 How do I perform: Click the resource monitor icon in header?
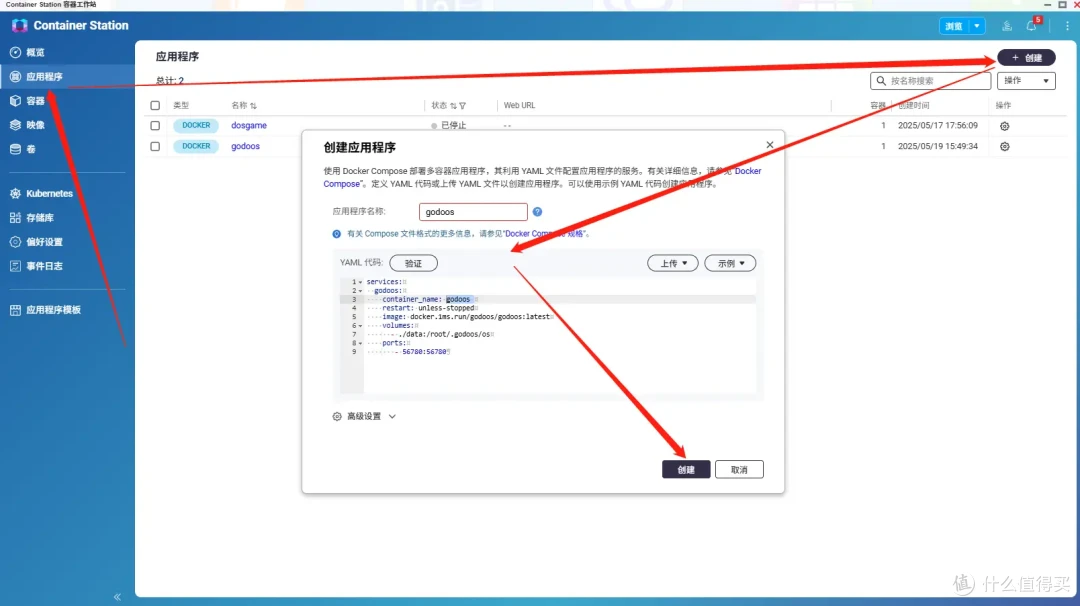pos(1007,26)
